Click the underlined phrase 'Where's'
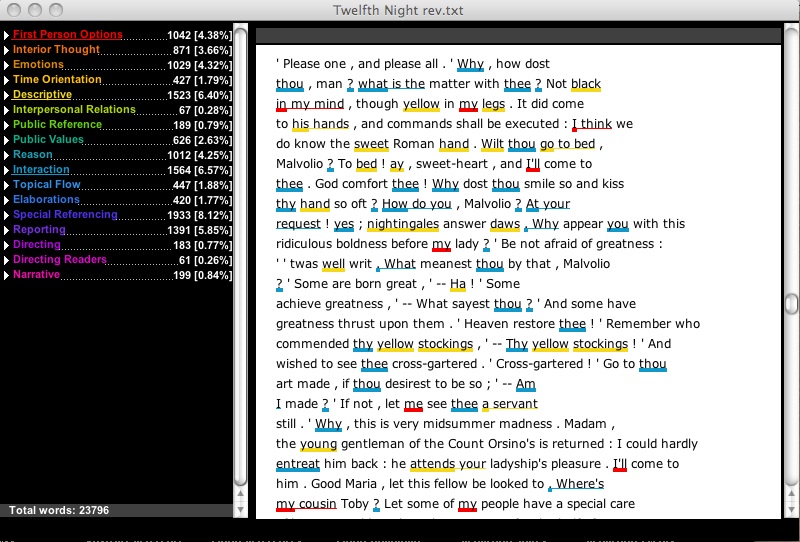The width and height of the screenshot is (800, 542). point(580,484)
